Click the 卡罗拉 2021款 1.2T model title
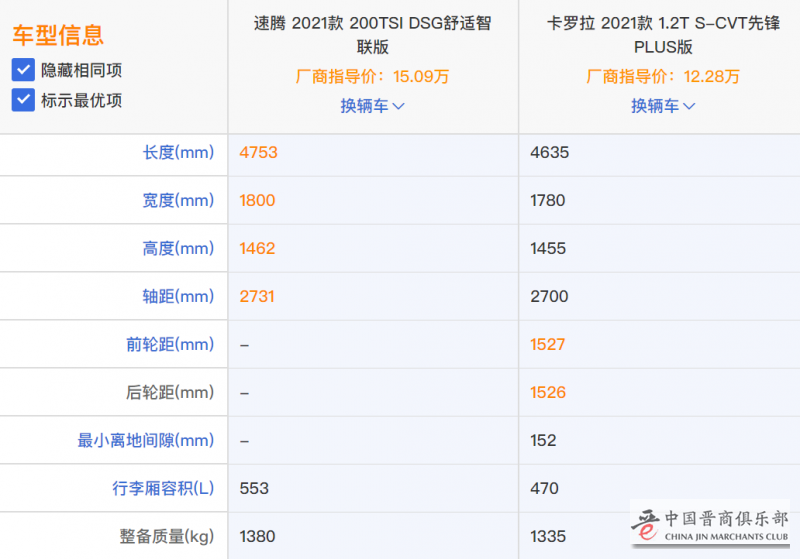Viewport: 800px width, 559px height. pos(663,35)
